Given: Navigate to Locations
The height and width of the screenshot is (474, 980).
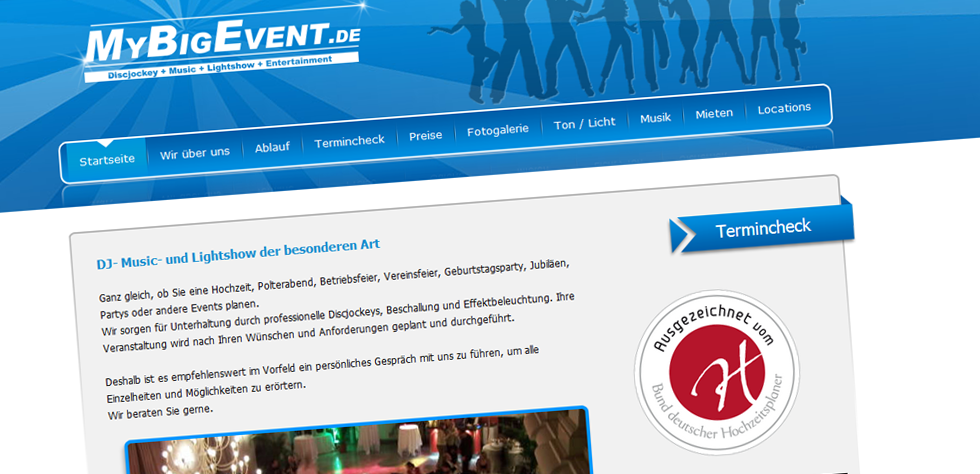Looking at the screenshot, I should click(784, 108).
